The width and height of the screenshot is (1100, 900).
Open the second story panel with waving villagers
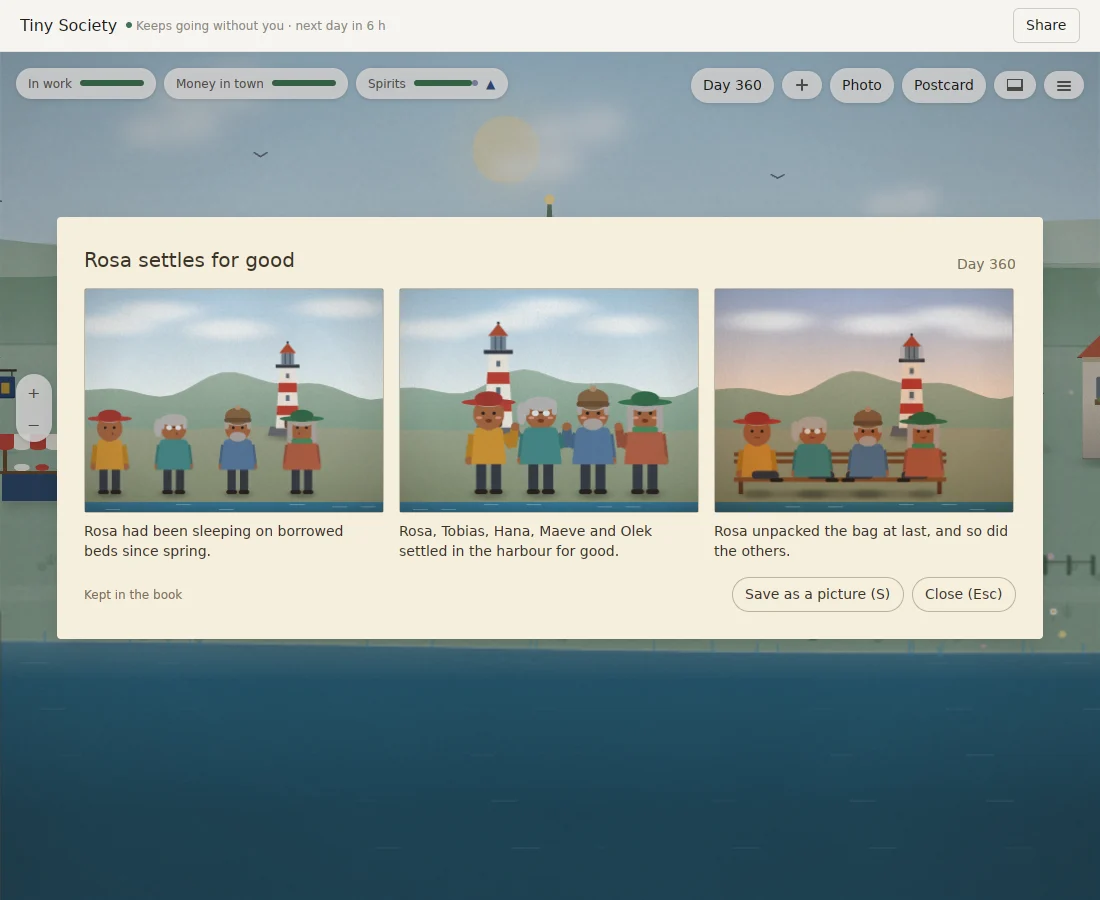coord(549,400)
